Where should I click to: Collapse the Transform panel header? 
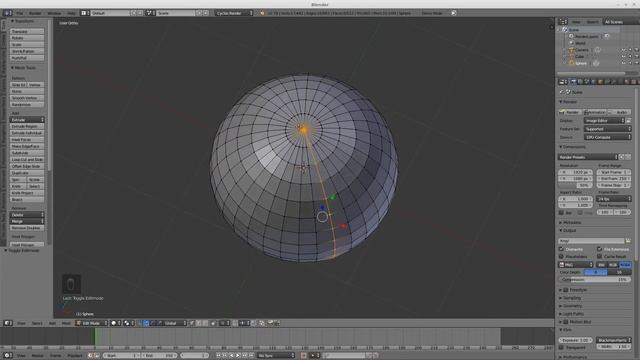[24, 21]
